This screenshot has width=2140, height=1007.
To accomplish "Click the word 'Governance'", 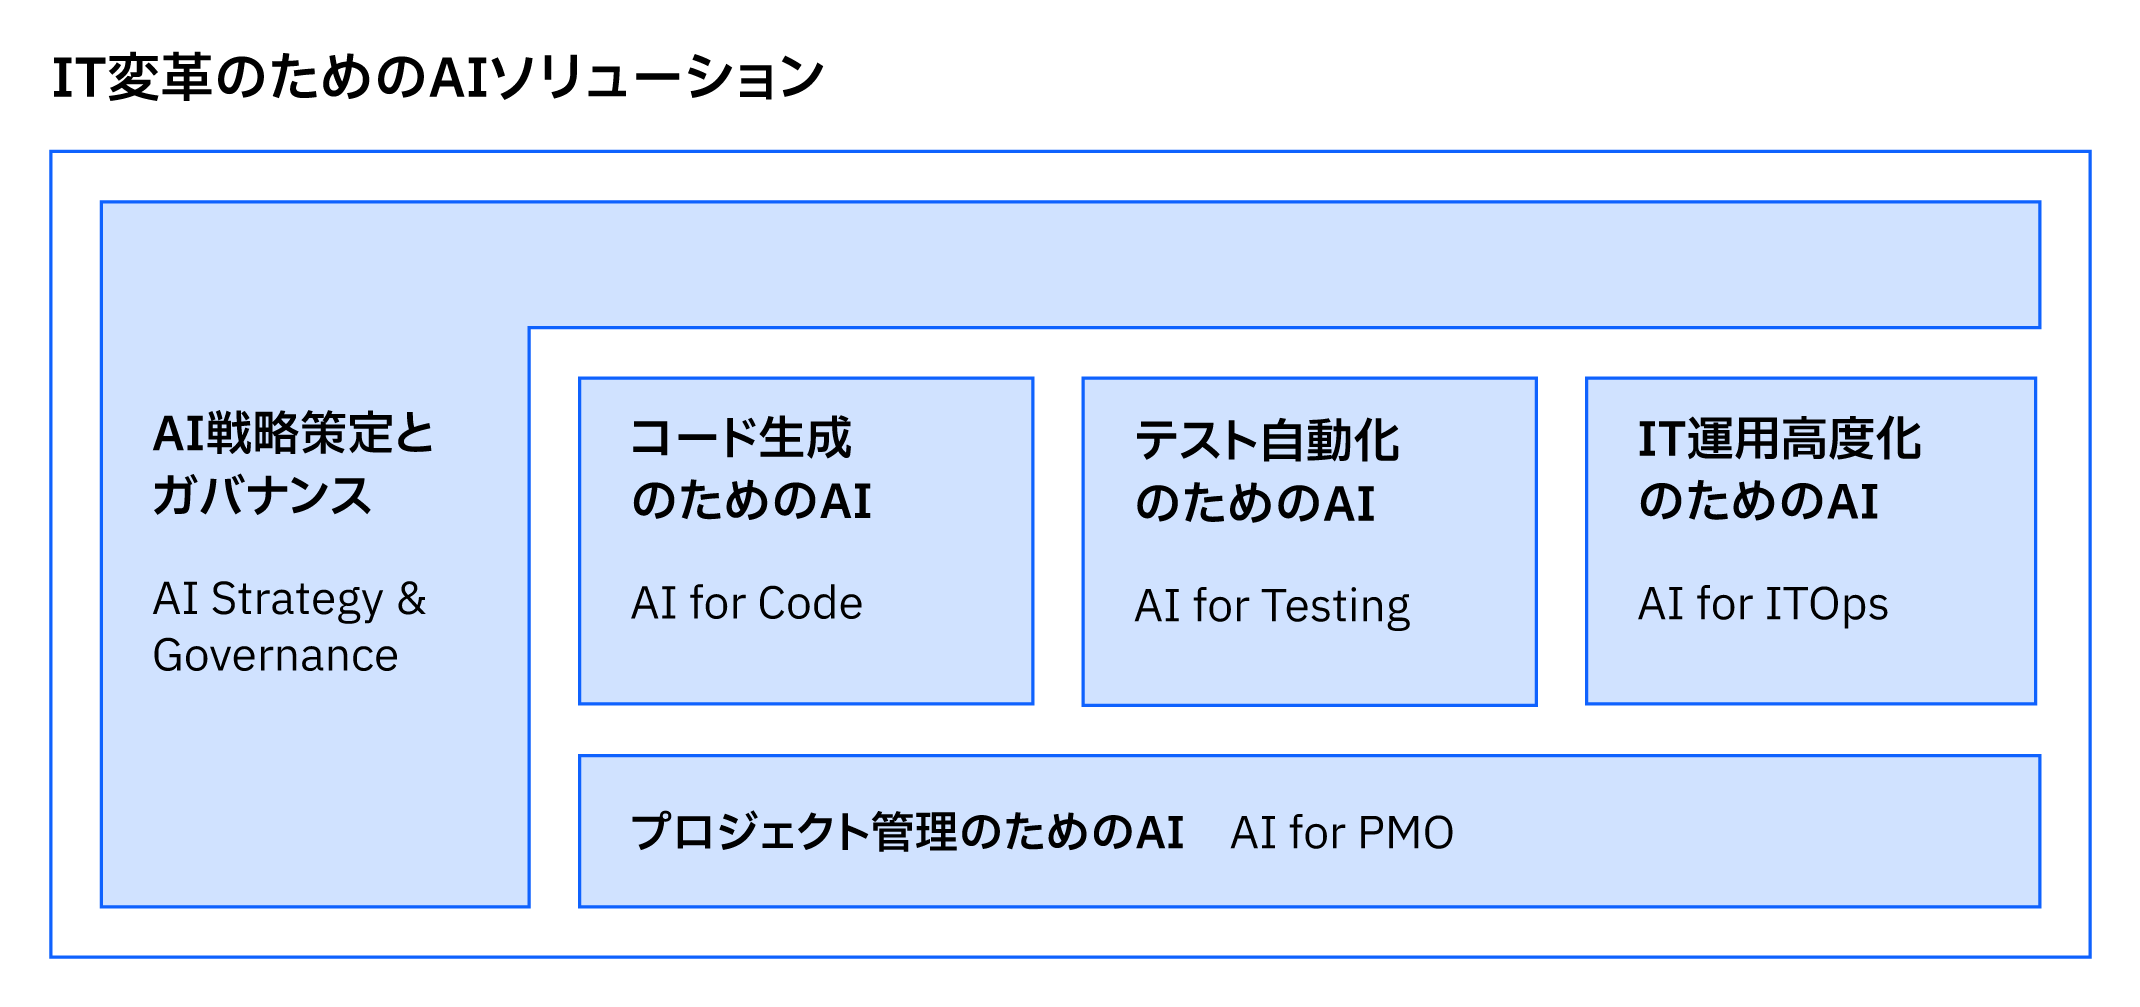I will click(275, 656).
